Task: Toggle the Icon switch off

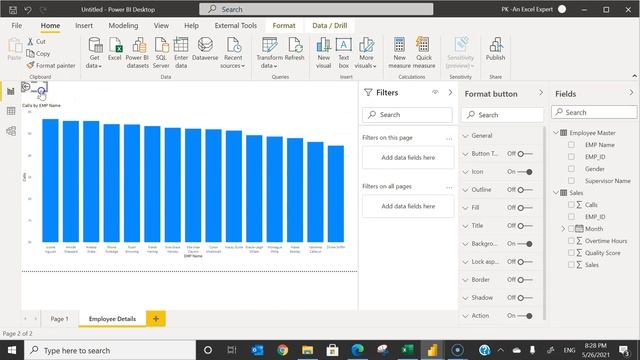Action: pos(525,172)
